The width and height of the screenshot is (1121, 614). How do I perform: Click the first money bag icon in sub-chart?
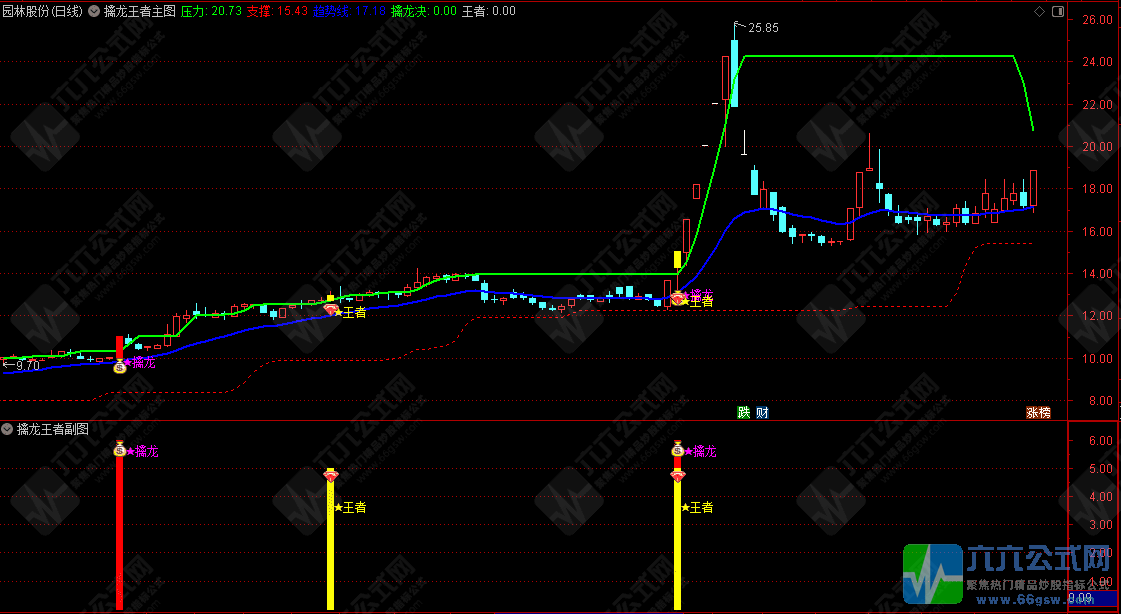tap(119, 450)
